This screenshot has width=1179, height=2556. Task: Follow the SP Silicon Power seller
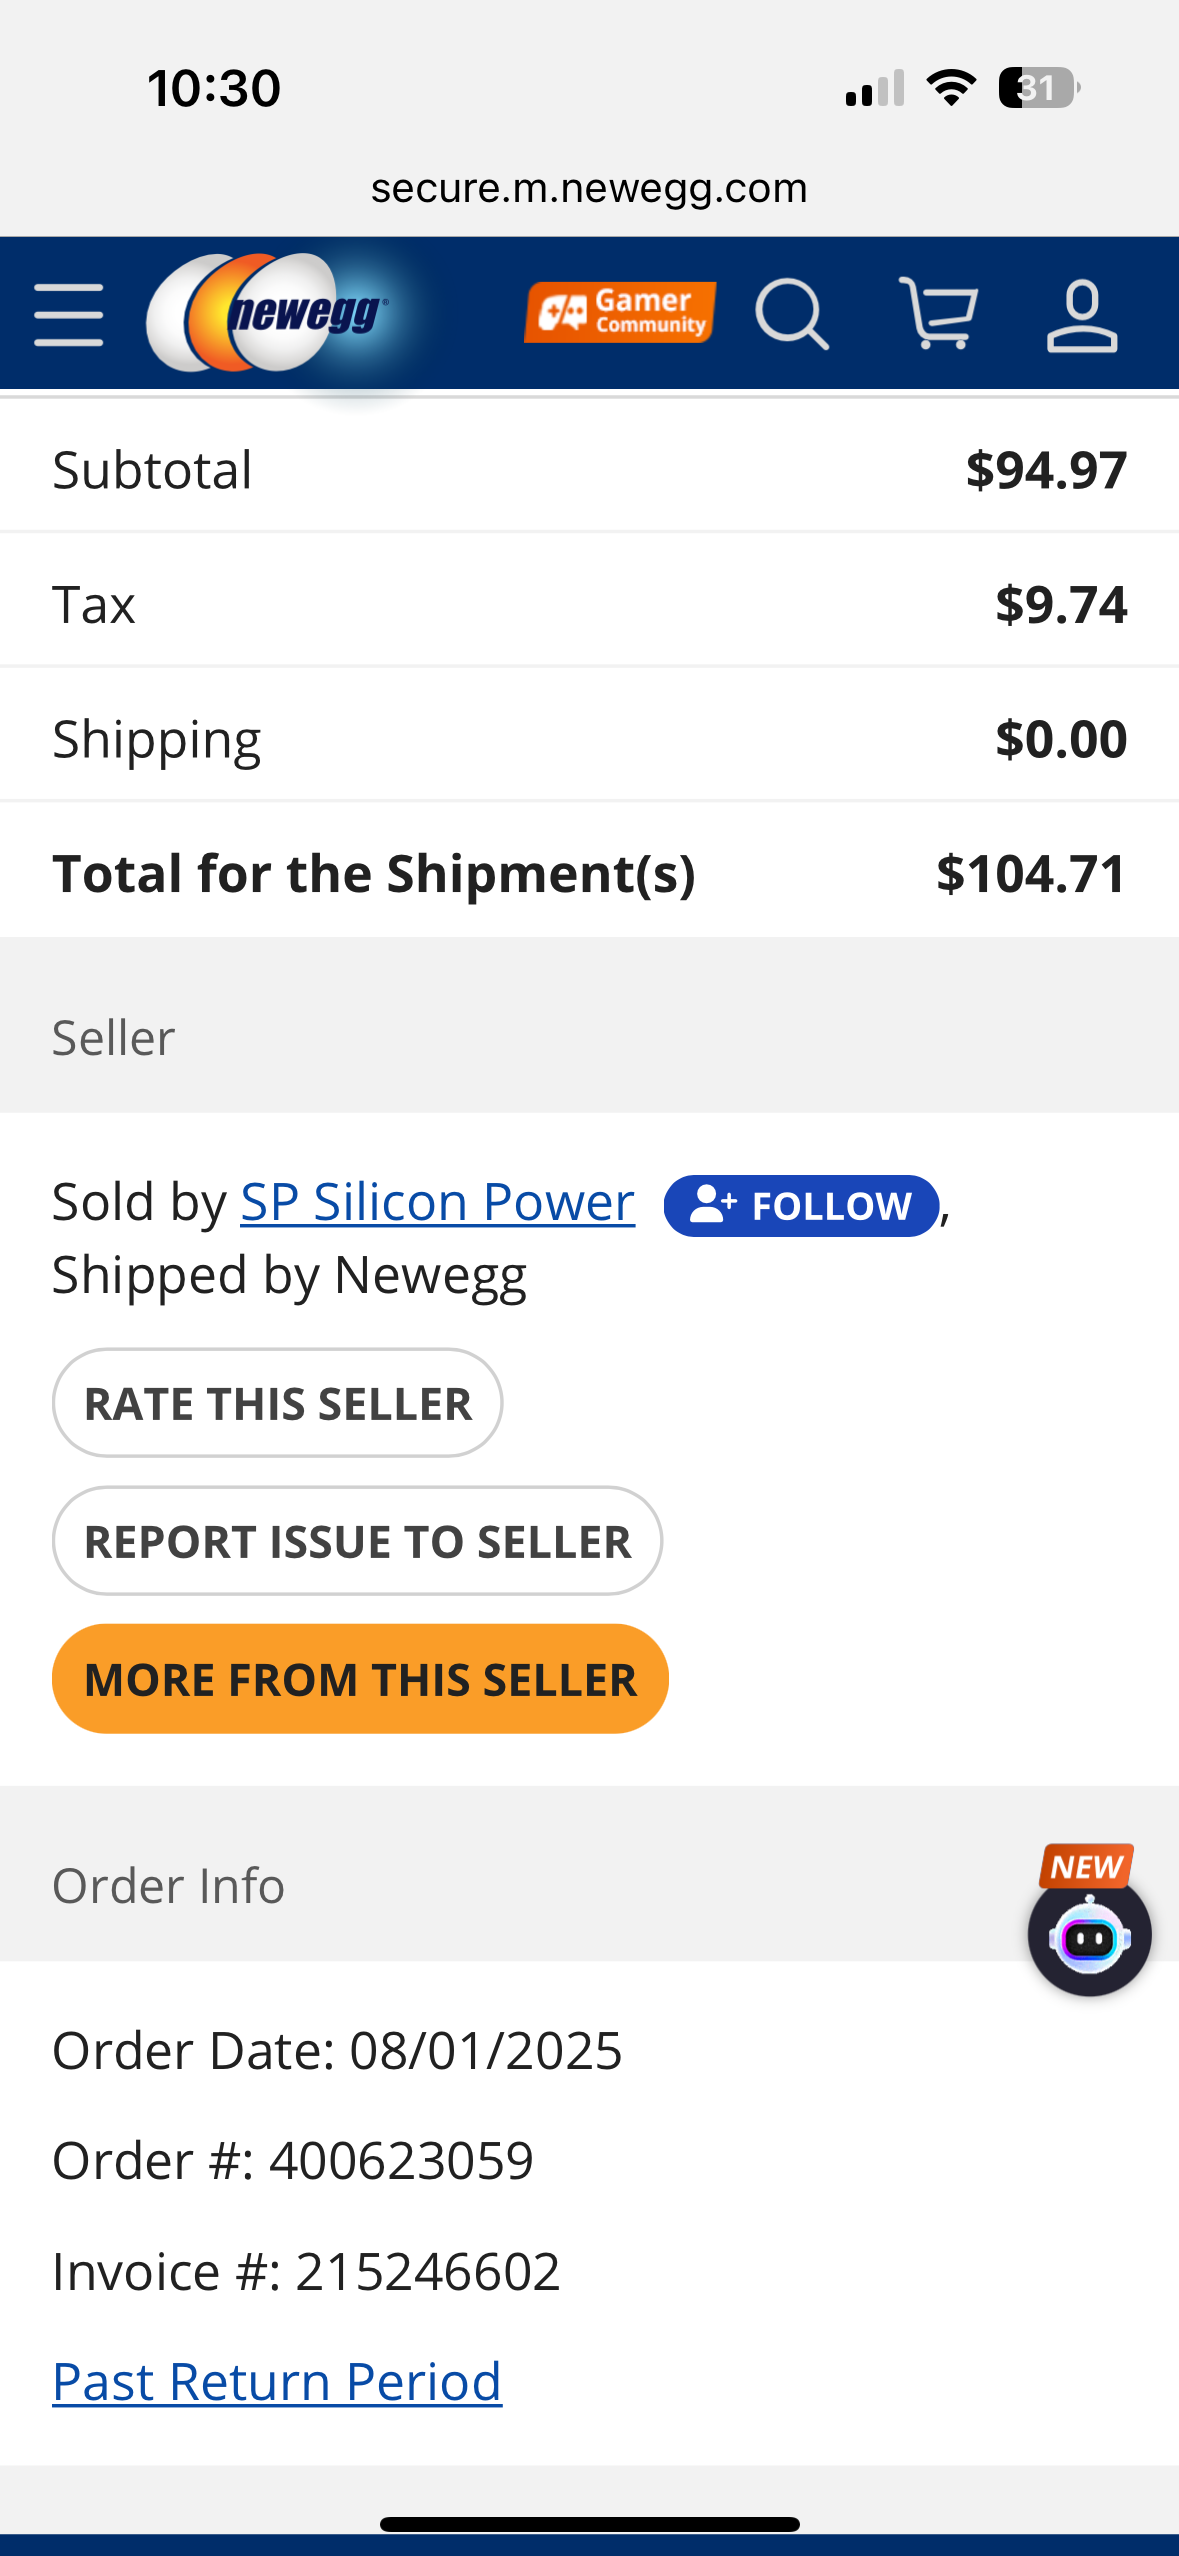point(802,1206)
